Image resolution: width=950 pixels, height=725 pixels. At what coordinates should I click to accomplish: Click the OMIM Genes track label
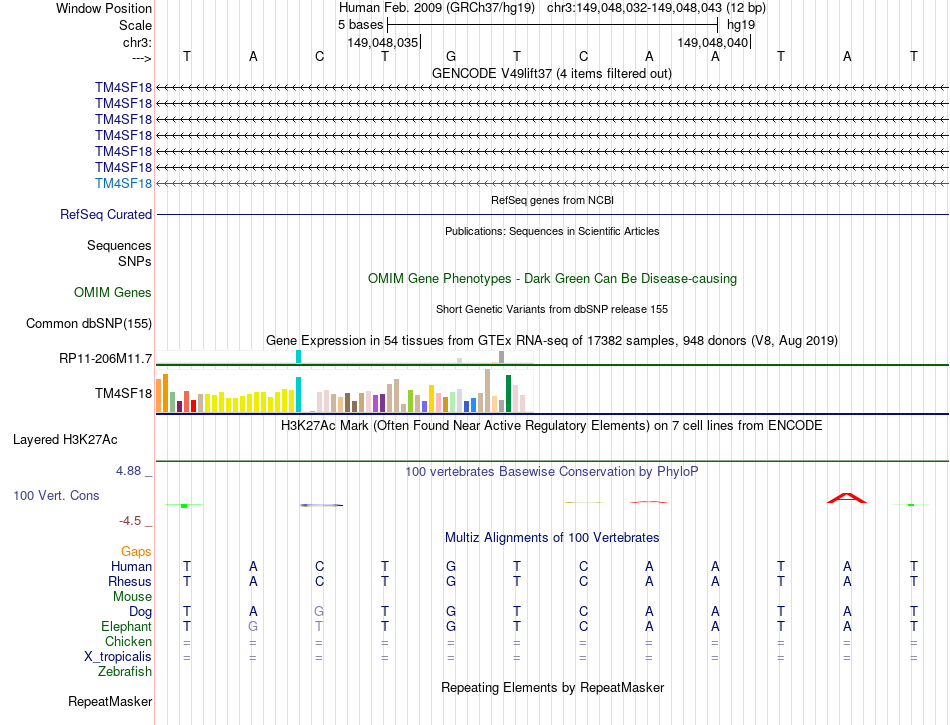tap(113, 293)
